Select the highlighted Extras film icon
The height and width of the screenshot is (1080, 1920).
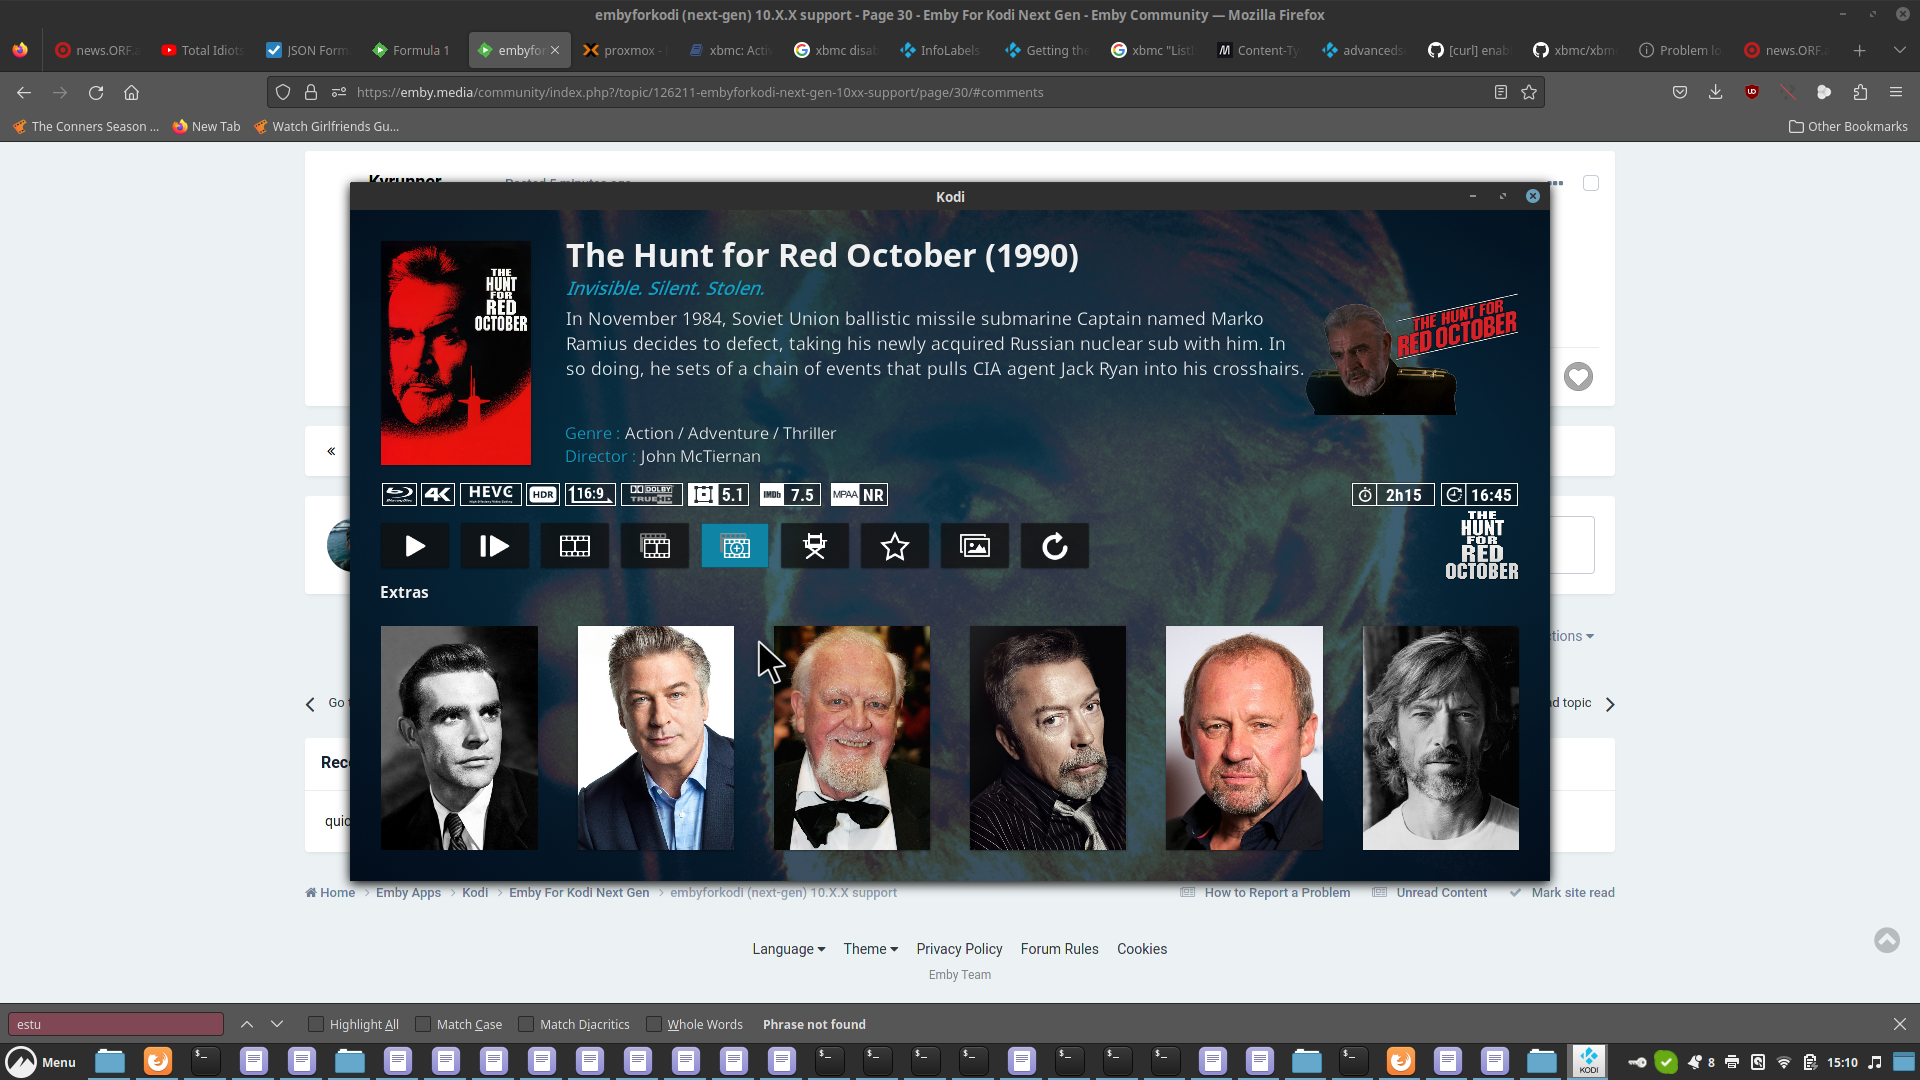[x=735, y=546]
